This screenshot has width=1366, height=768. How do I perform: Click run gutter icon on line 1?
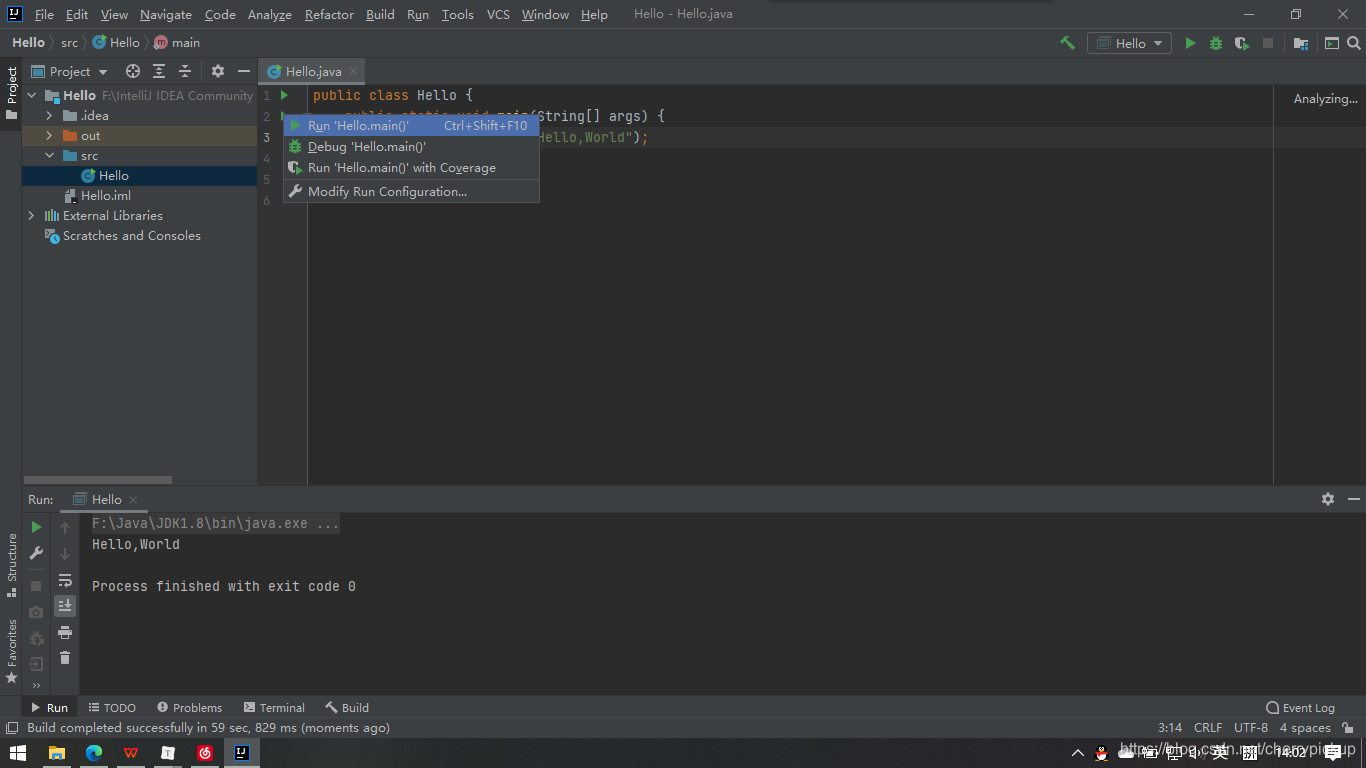pos(285,95)
